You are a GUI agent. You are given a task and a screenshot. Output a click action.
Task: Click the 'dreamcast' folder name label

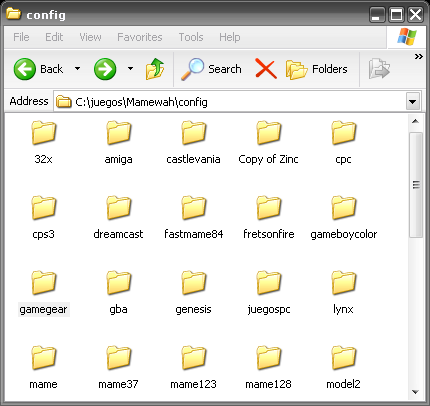click(x=118, y=234)
